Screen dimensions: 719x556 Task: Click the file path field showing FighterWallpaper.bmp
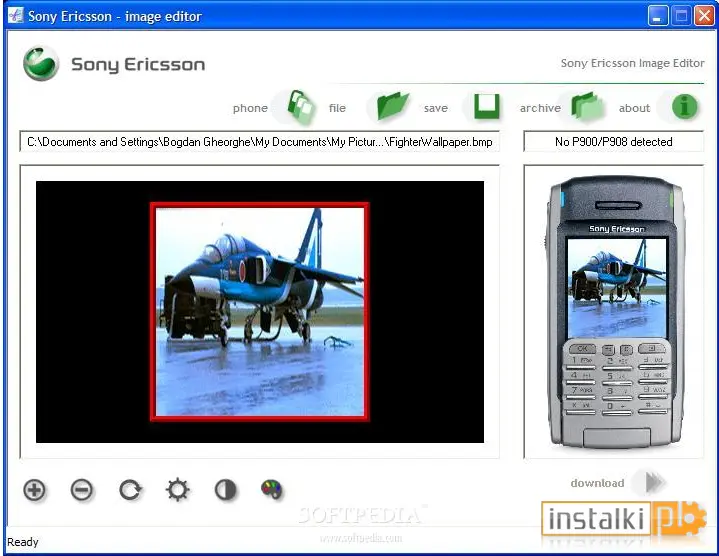[260, 142]
